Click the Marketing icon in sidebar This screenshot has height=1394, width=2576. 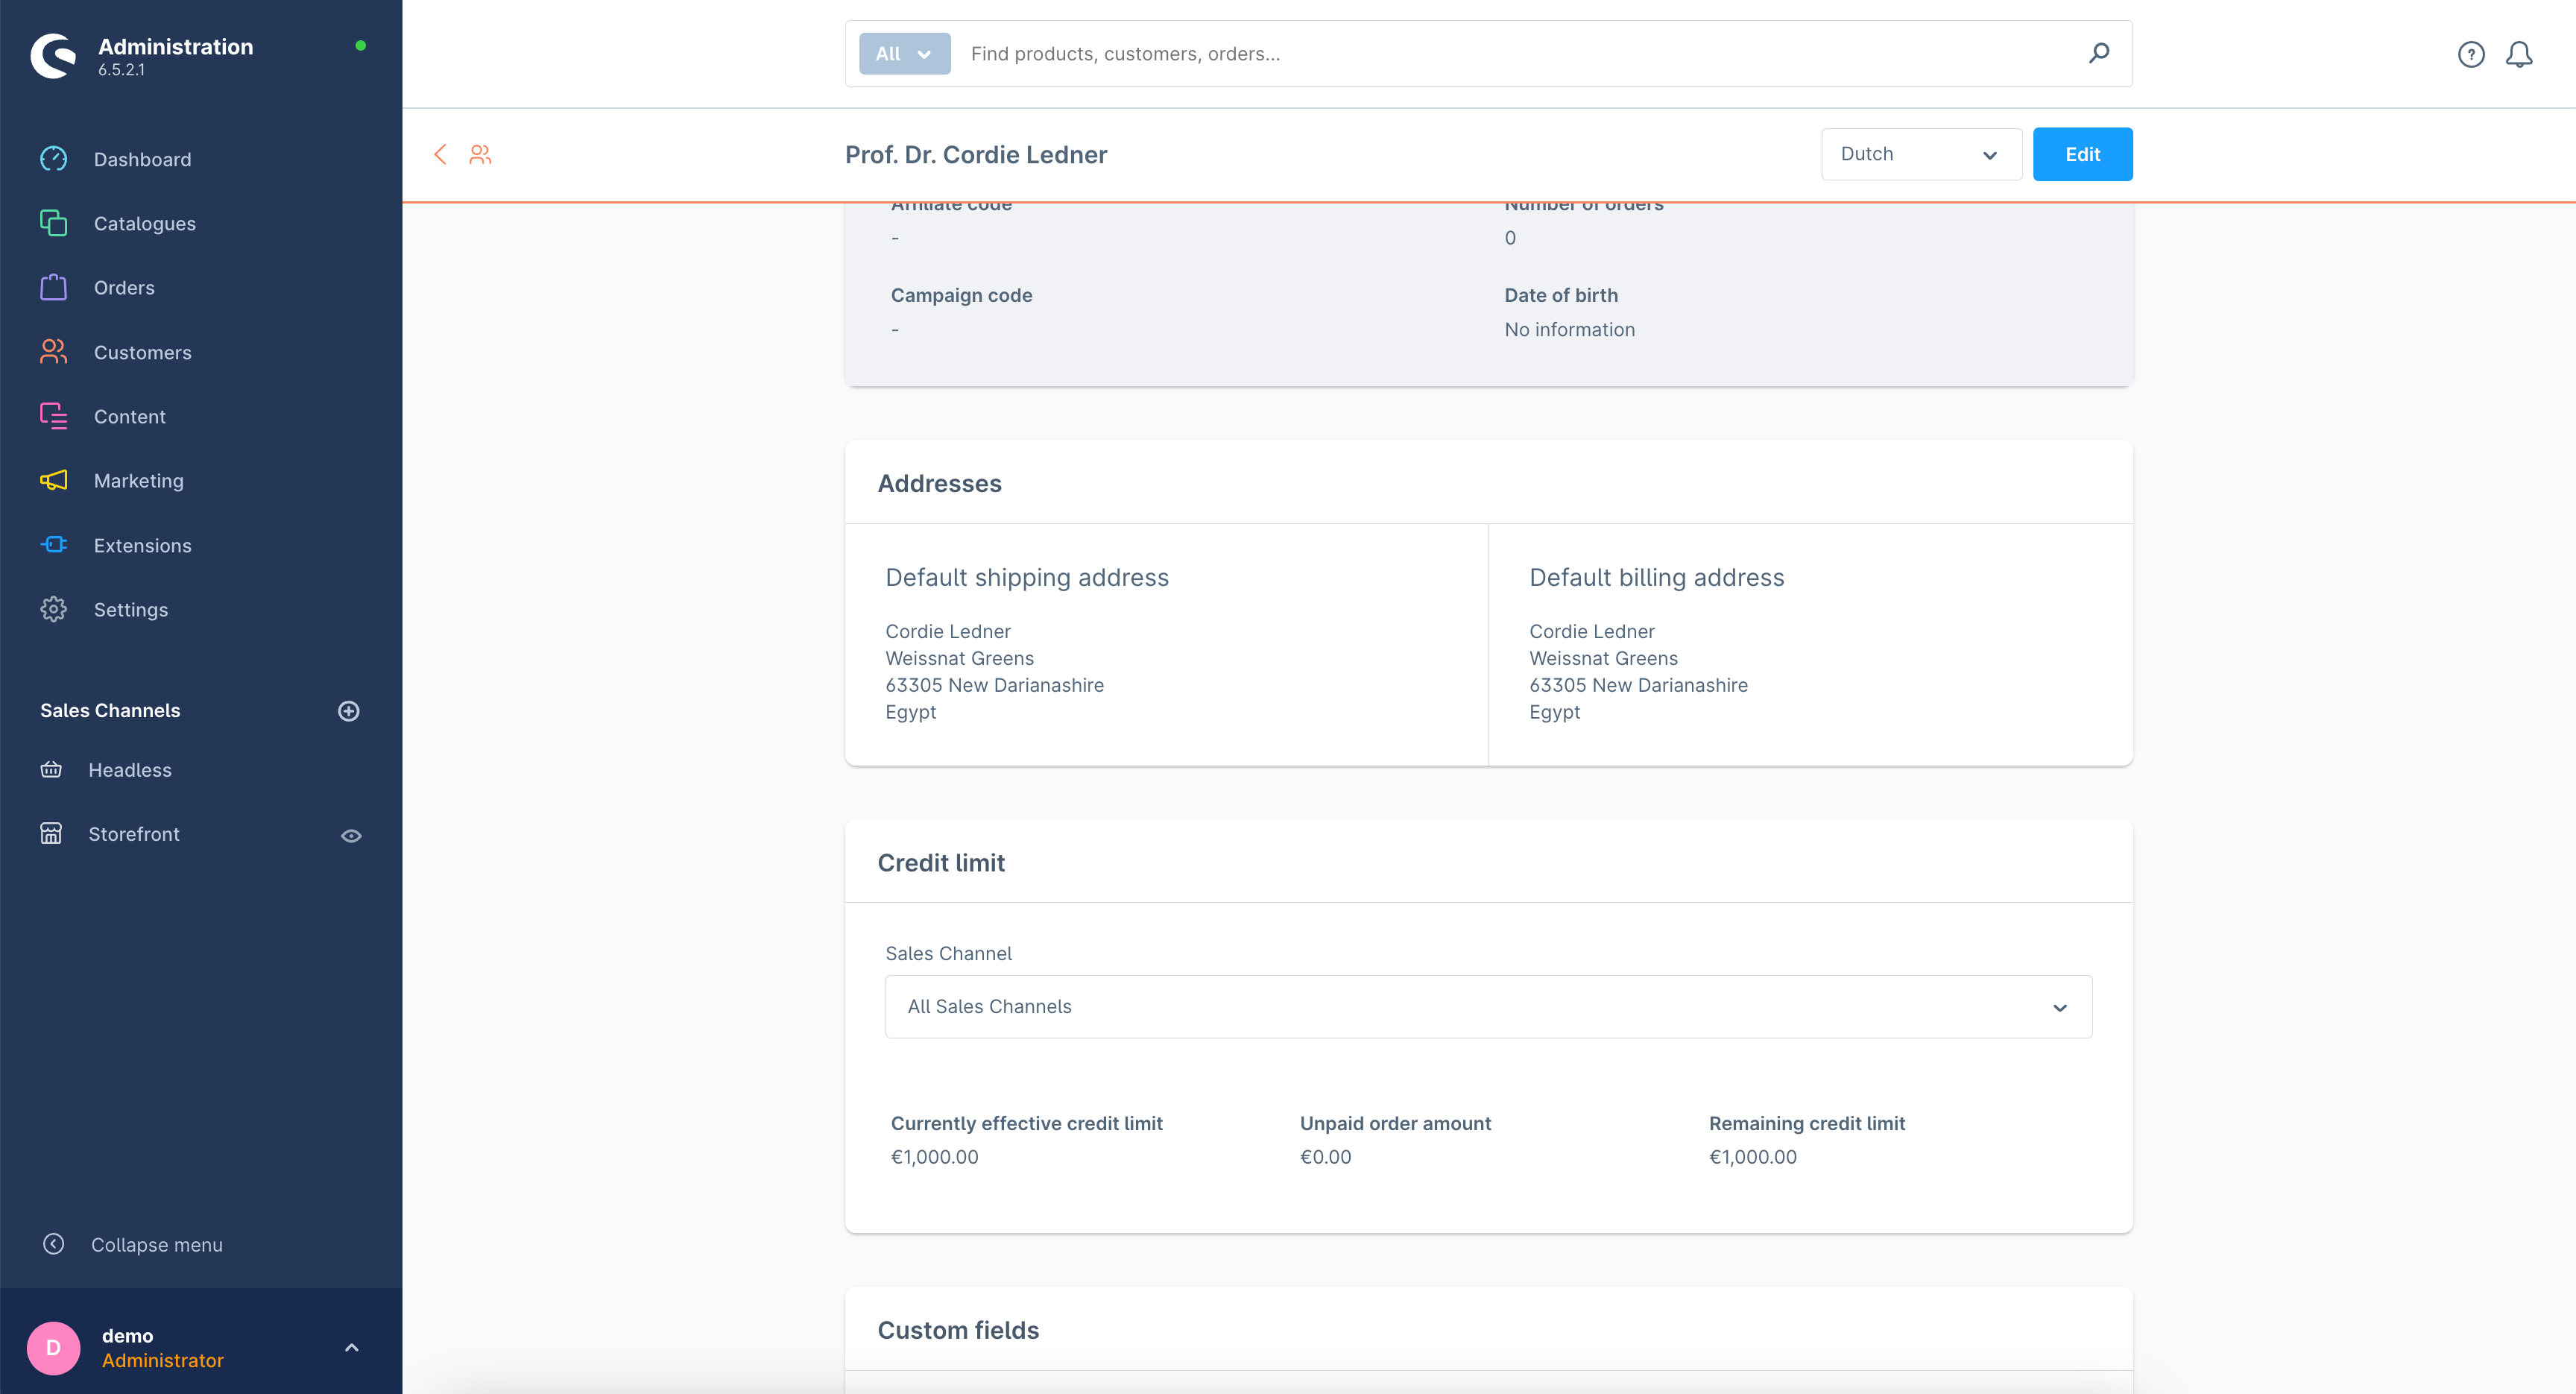pos(53,481)
